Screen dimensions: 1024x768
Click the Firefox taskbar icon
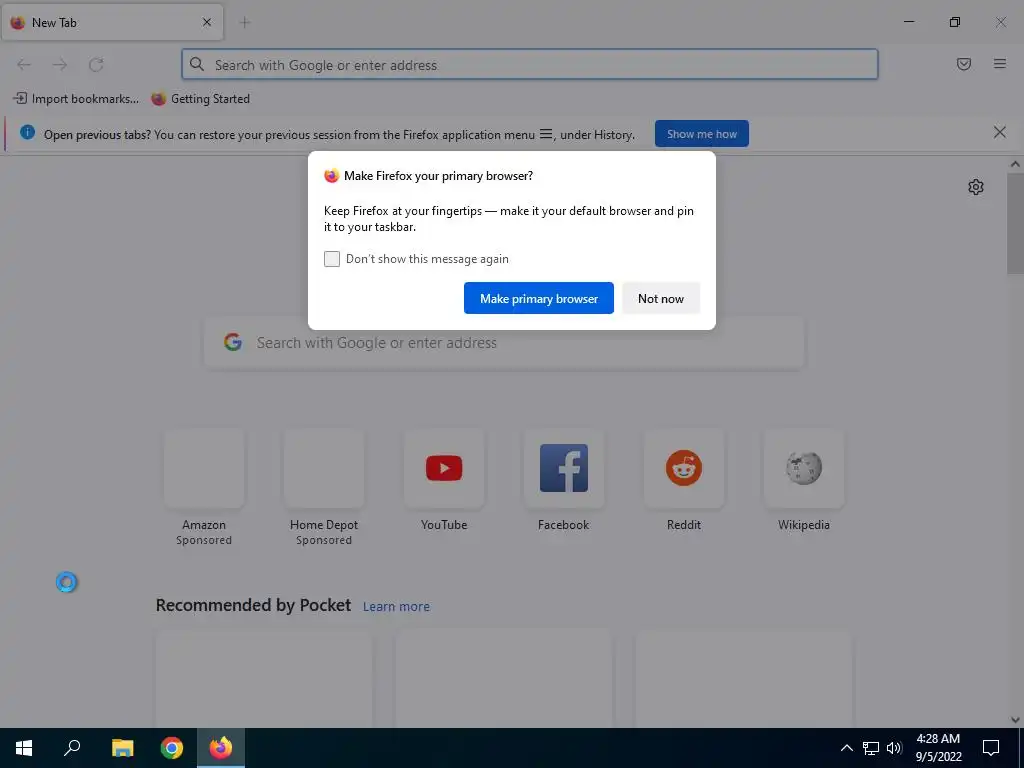click(221, 748)
